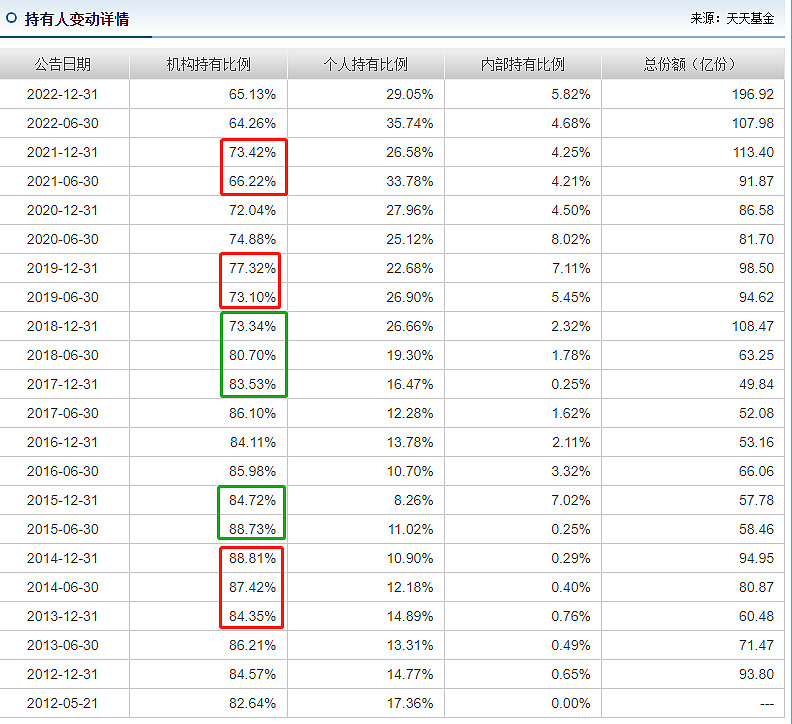Click the 个人持有比例 column header
Image resolution: width=792 pixels, height=724 pixels.
[x=366, y=64]
